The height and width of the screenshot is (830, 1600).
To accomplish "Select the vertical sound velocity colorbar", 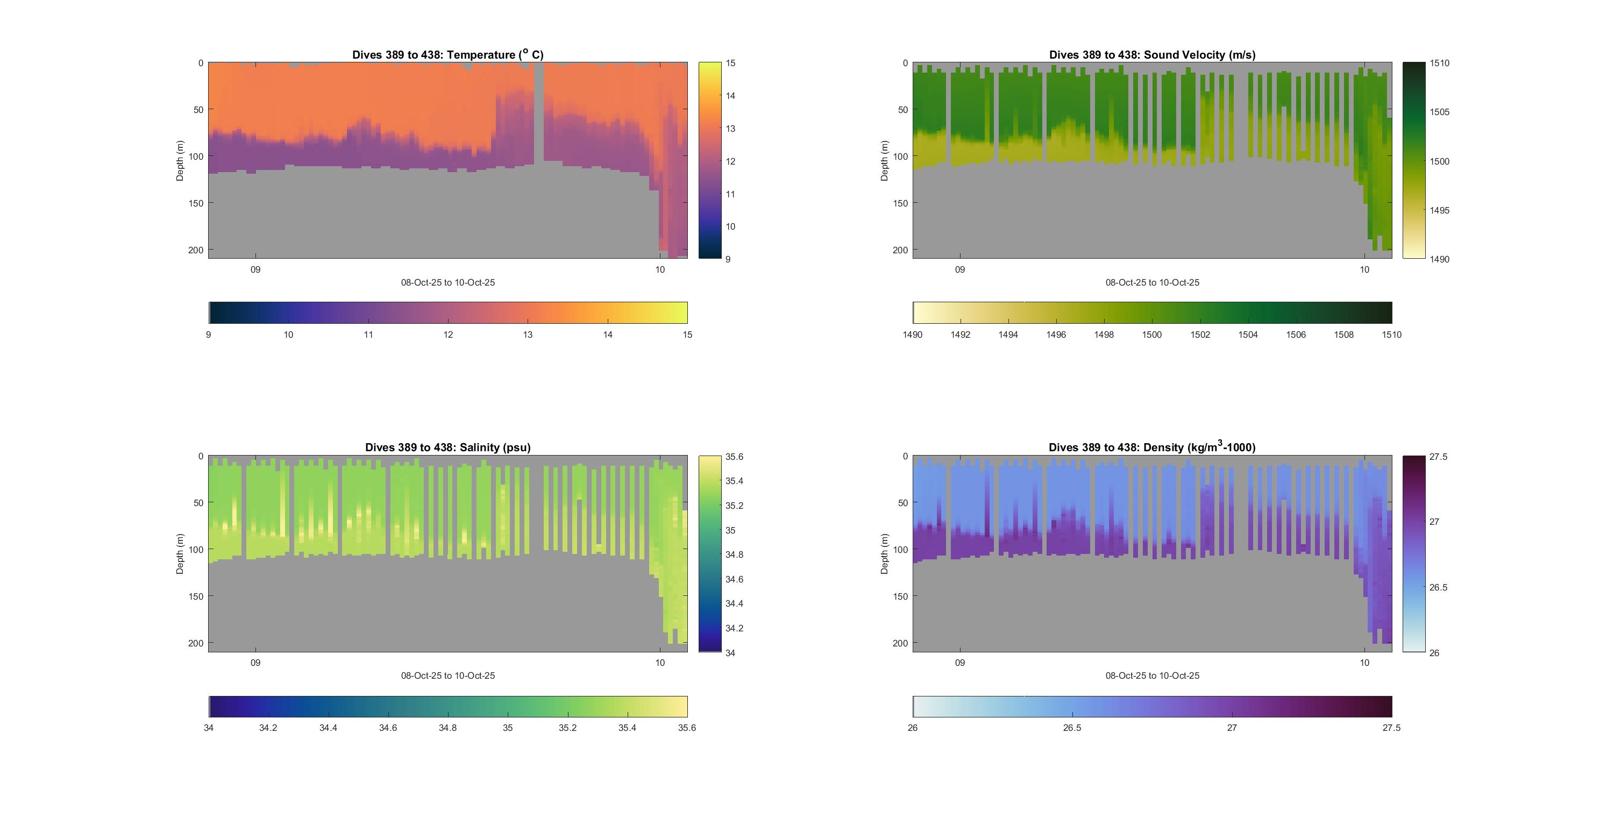I will (1413, 160).
